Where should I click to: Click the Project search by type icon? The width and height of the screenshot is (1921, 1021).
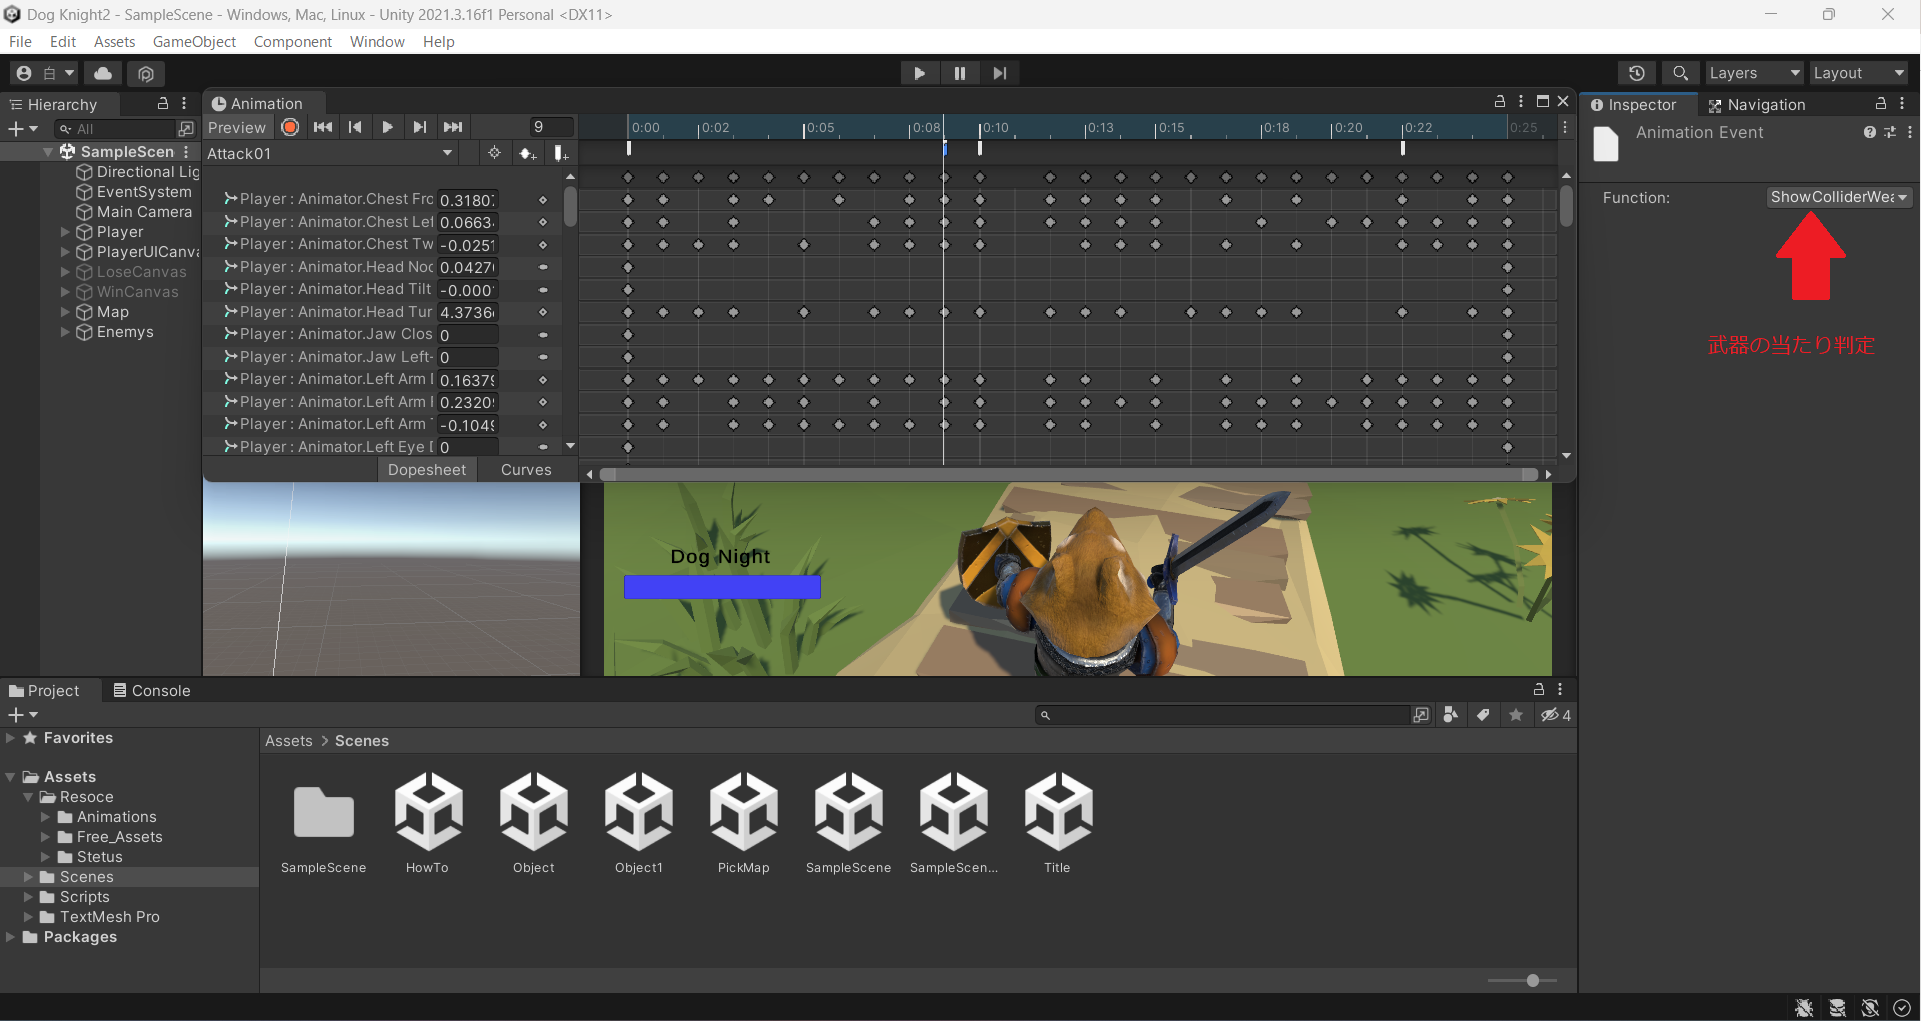(x=1450, y=715)
